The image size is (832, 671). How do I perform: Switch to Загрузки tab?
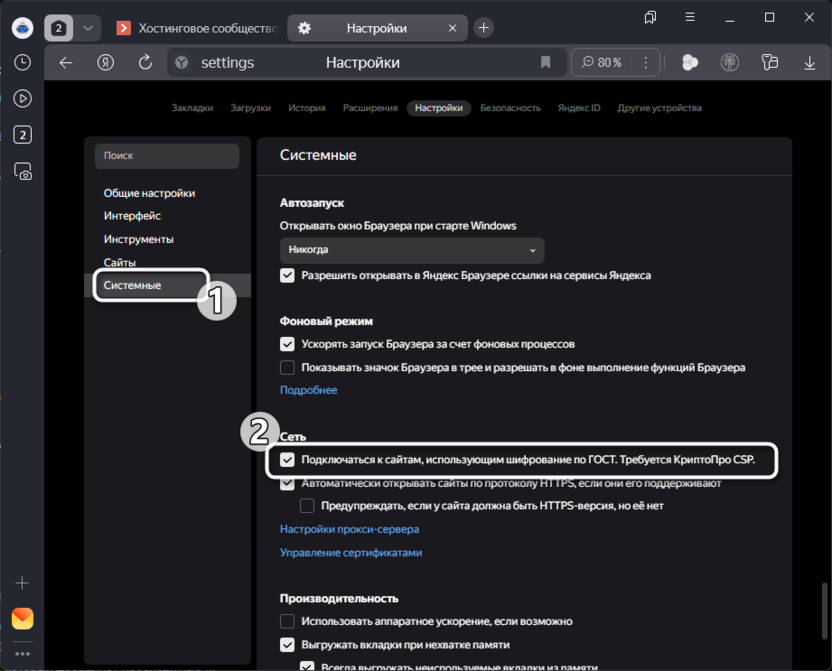(250, 108)
